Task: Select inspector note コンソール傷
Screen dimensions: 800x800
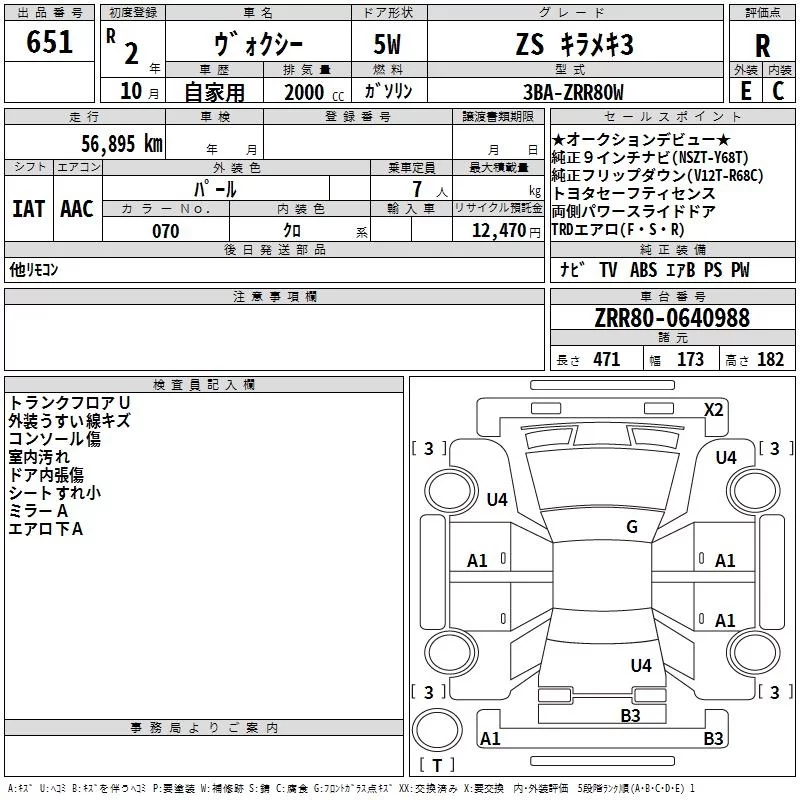Action: click(54, 439)
